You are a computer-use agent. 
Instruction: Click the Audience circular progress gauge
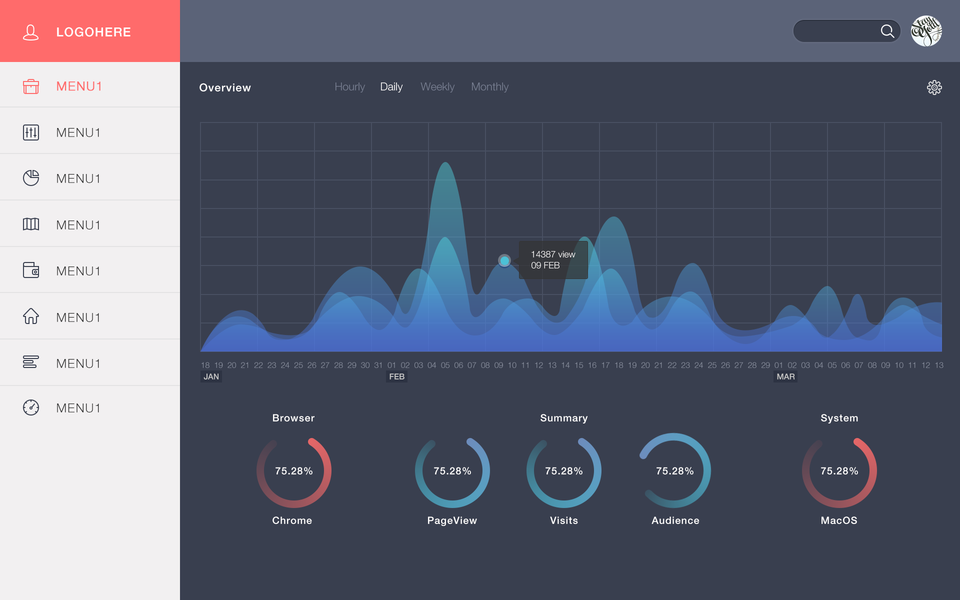click(x=675, y=471)
